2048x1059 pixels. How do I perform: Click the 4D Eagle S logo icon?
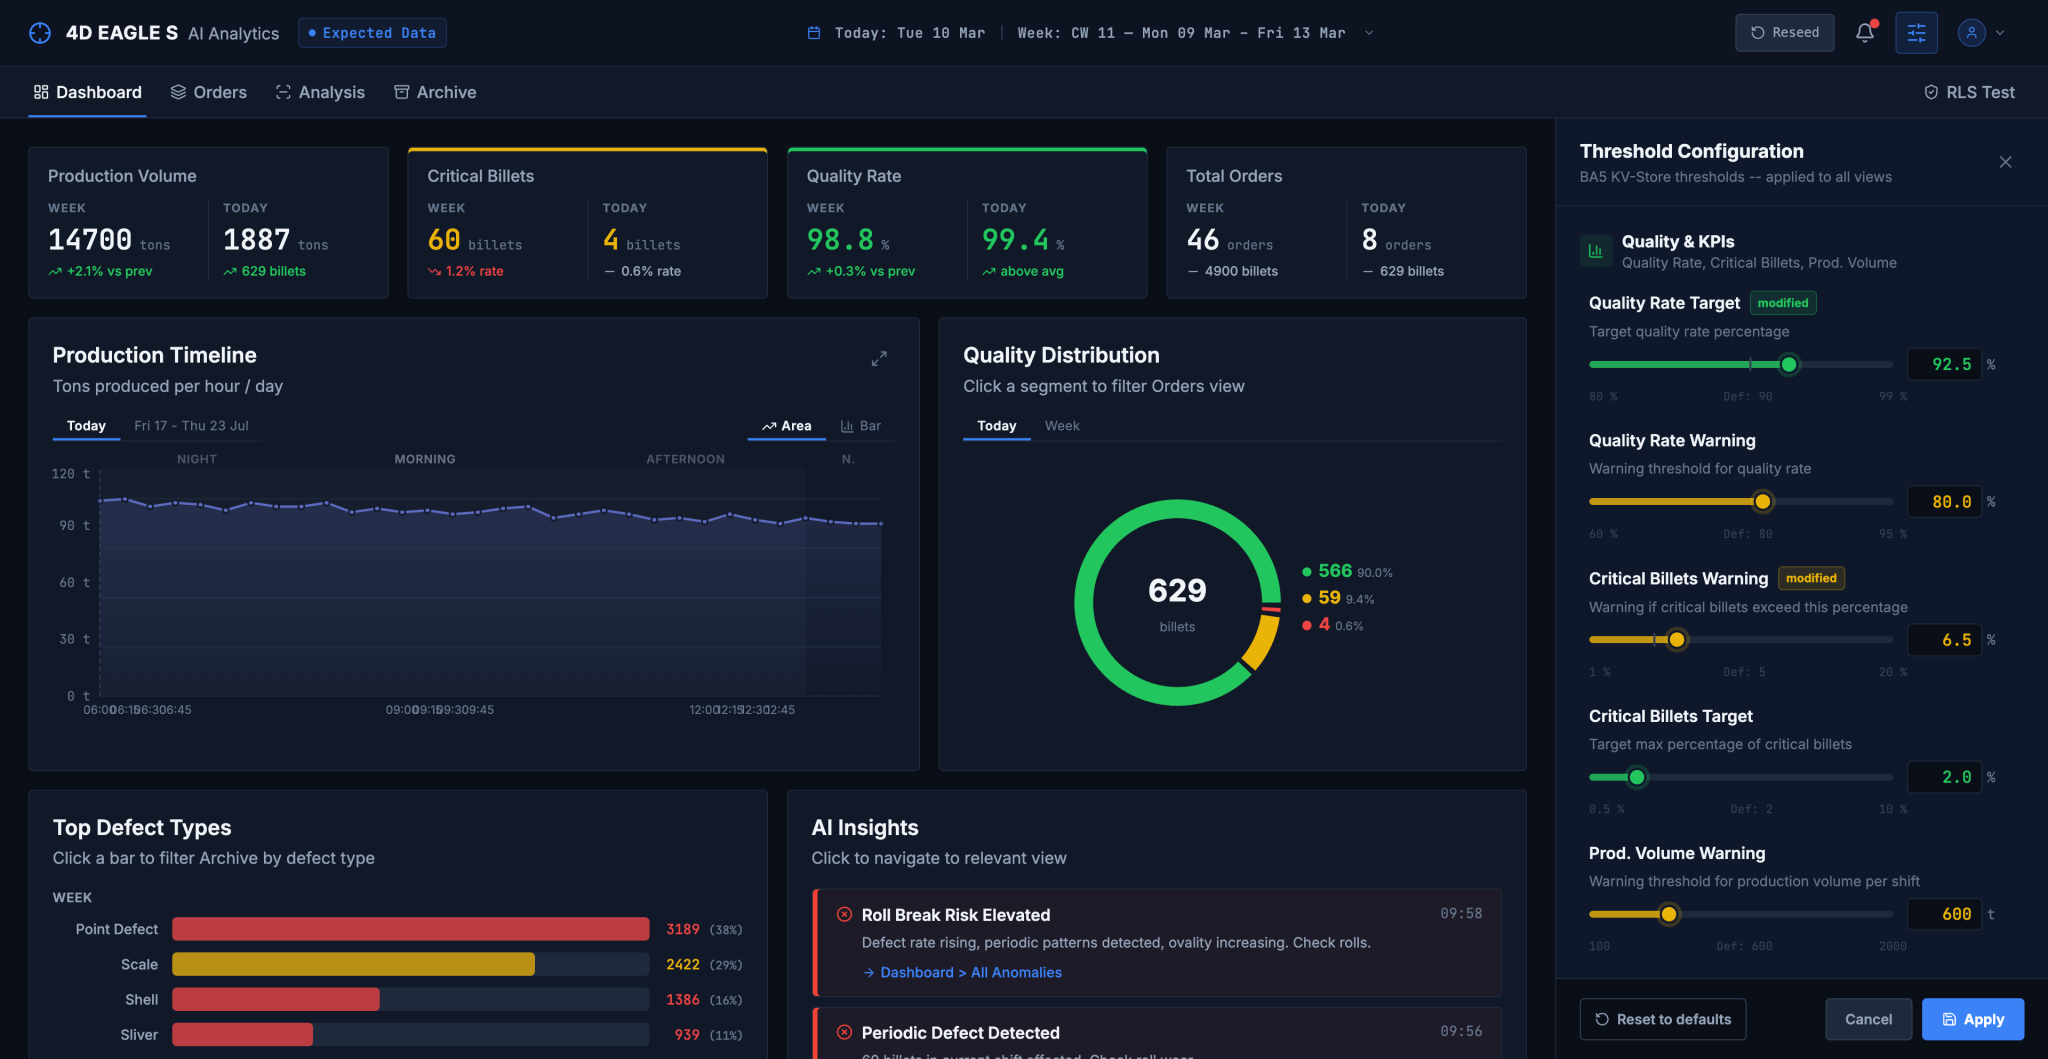pos(40,33)
